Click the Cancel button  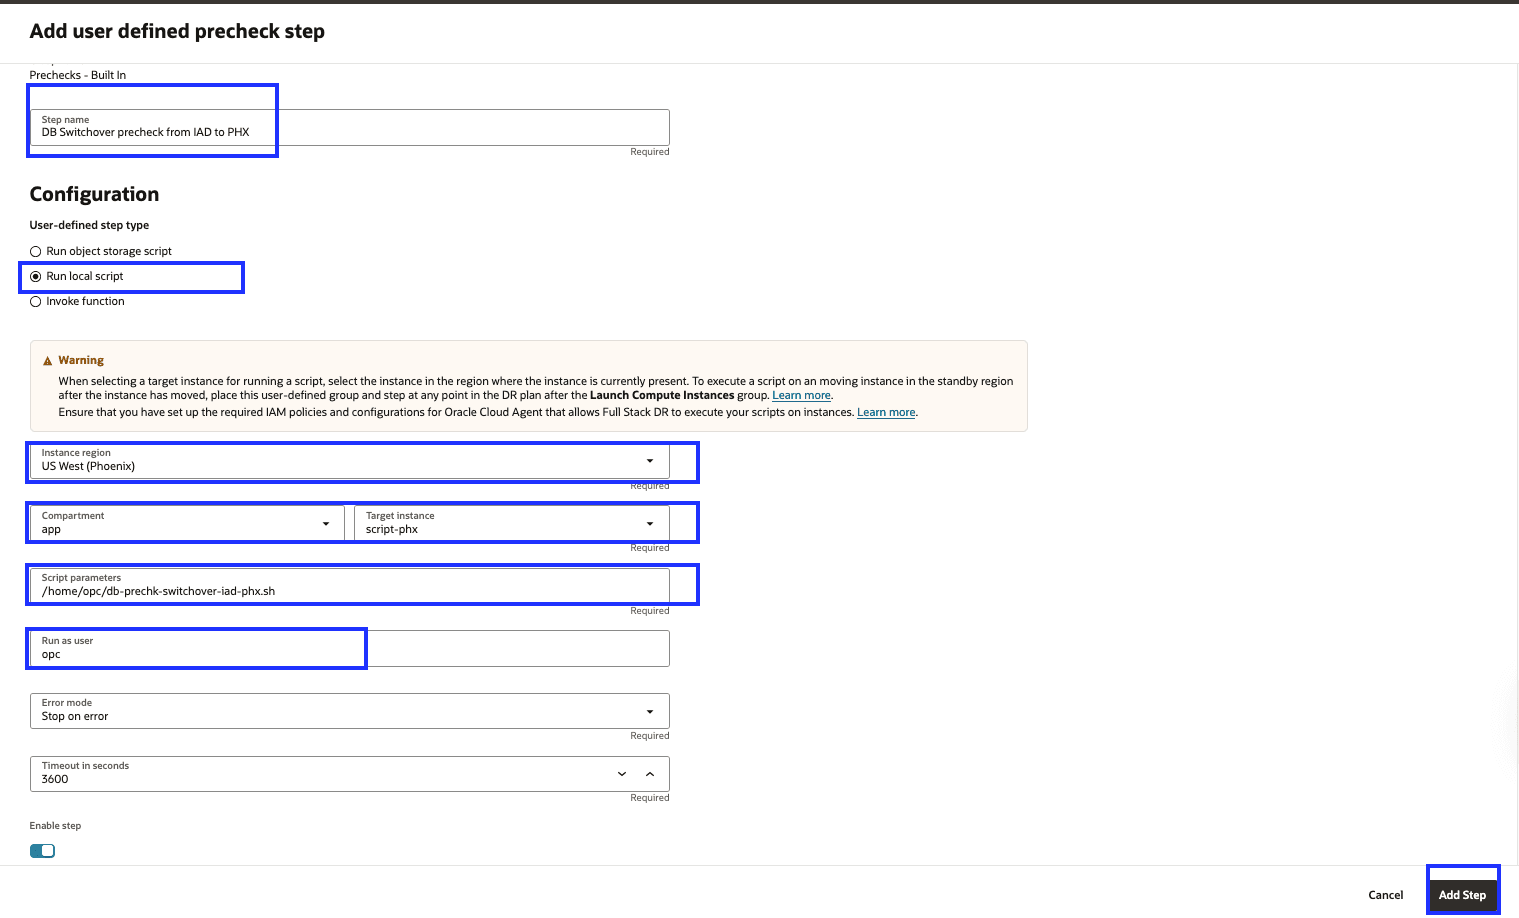[x=1385, y=895]
